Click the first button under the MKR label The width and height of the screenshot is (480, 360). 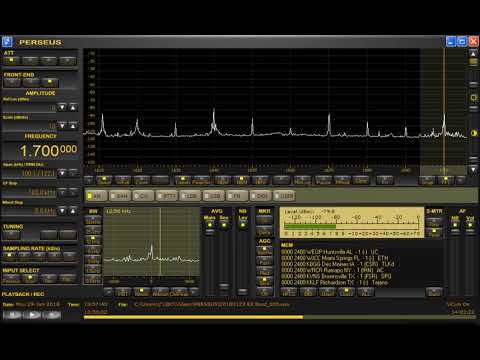[x=264, y=220]
